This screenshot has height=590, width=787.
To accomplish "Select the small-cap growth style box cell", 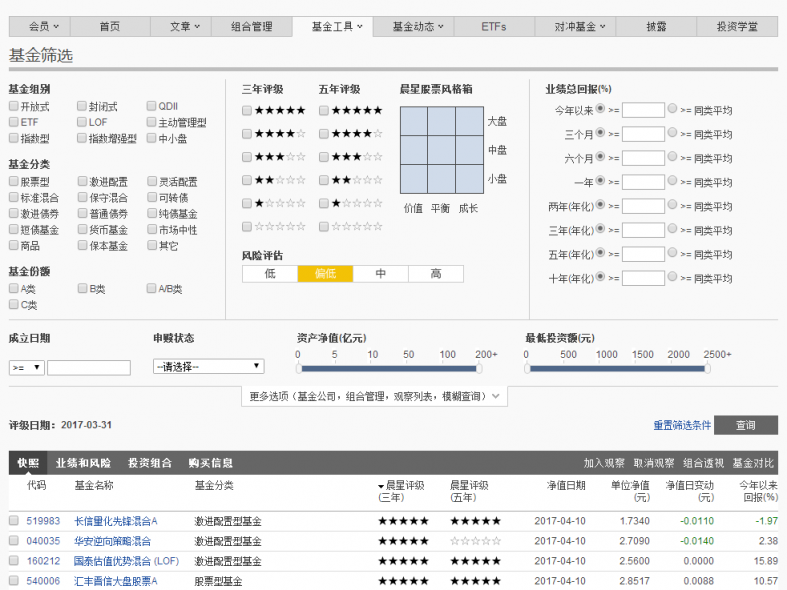I will pos(470,179).
